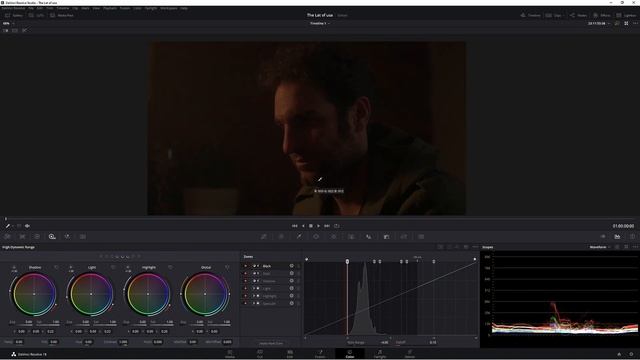640x360 pixels.
Task: Play the clip forward
Action: point(318,226)
